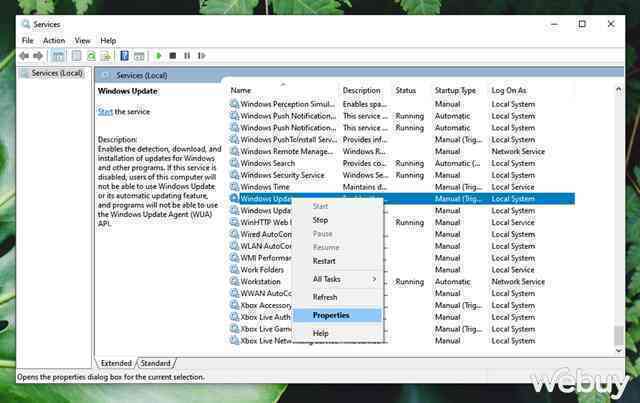Switch to the Extended tab
This screenshot has width=640, height=403.
coord(116,363)
